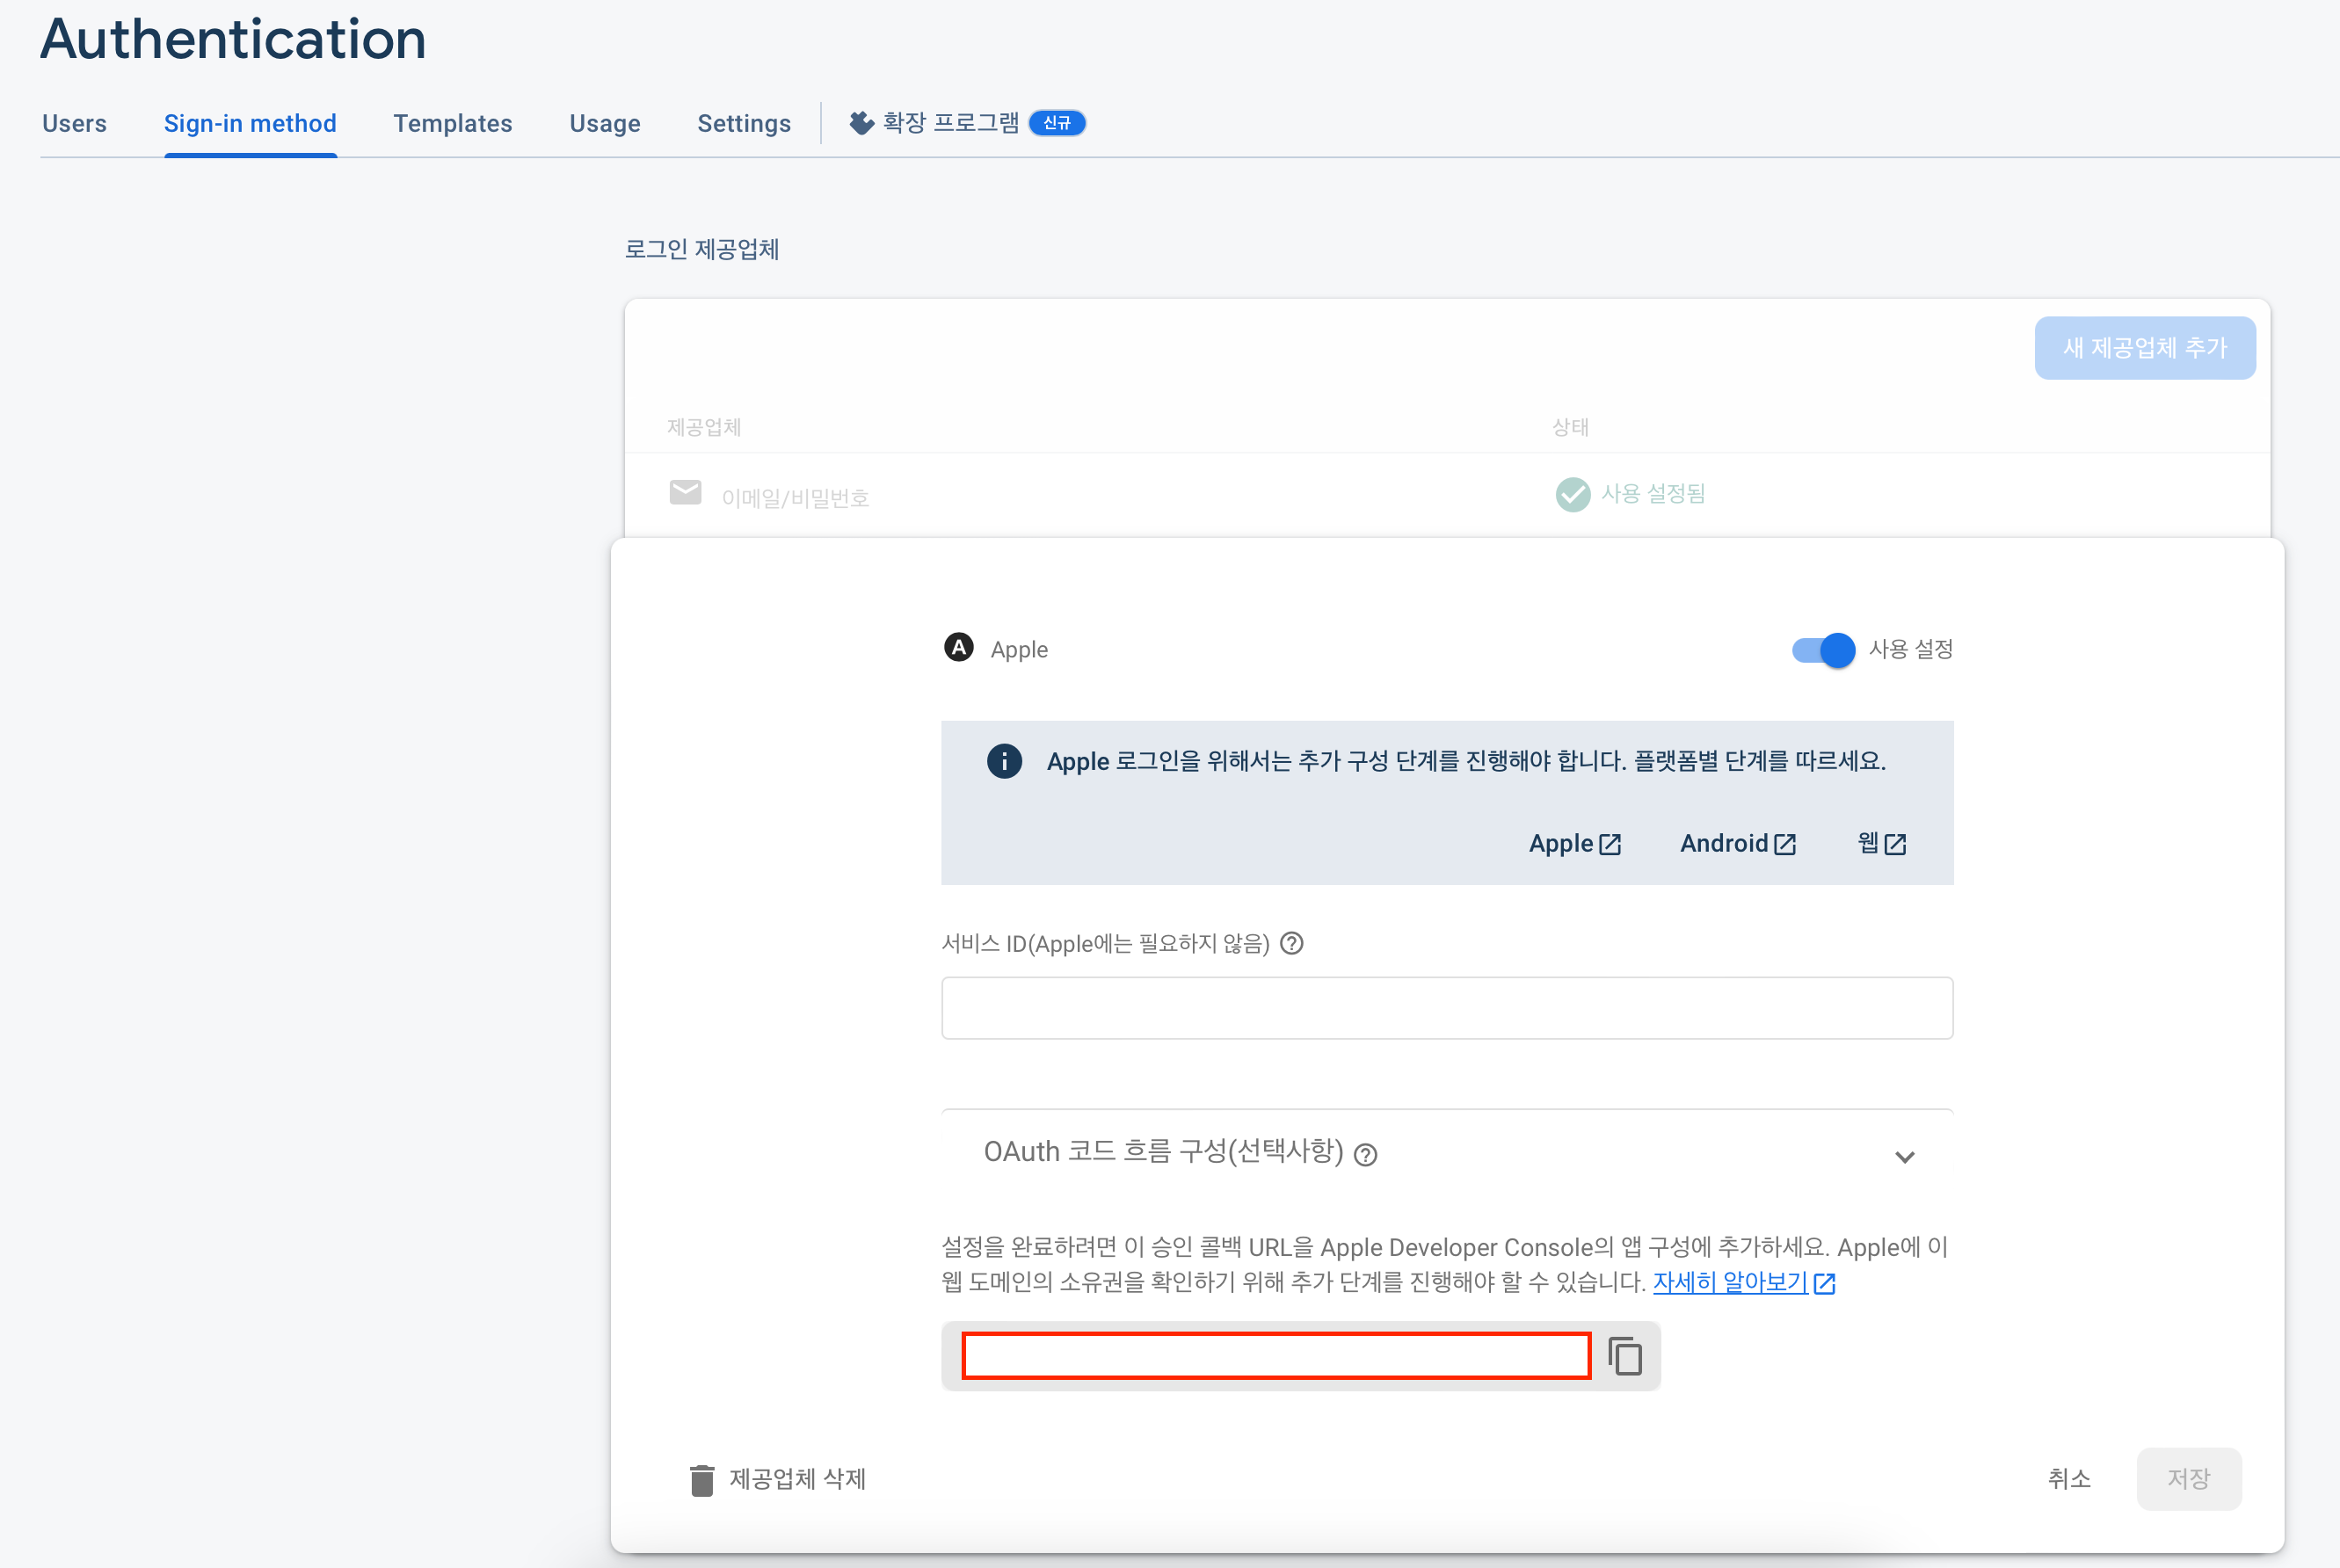Click the 취소 button
The width and height of the screenshot is (2340, 1568).
(x=2069, y=1479)
